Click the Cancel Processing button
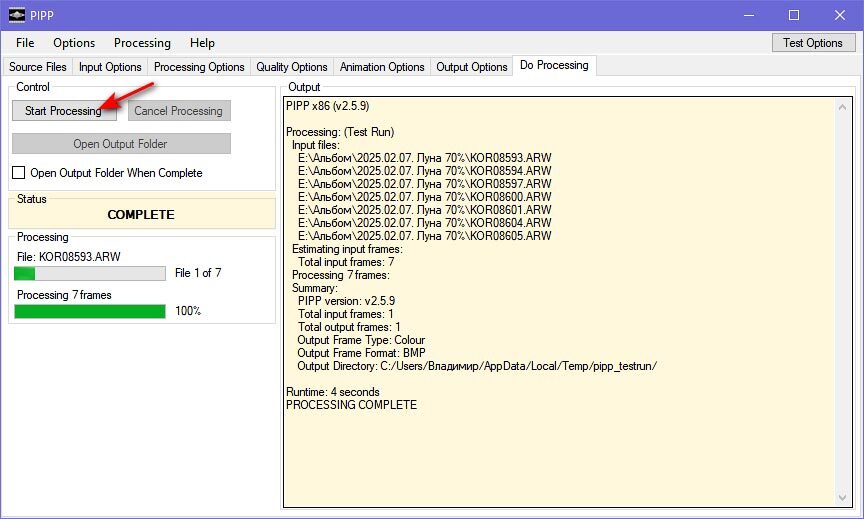The image size is (864, 519). pos(179,111)
